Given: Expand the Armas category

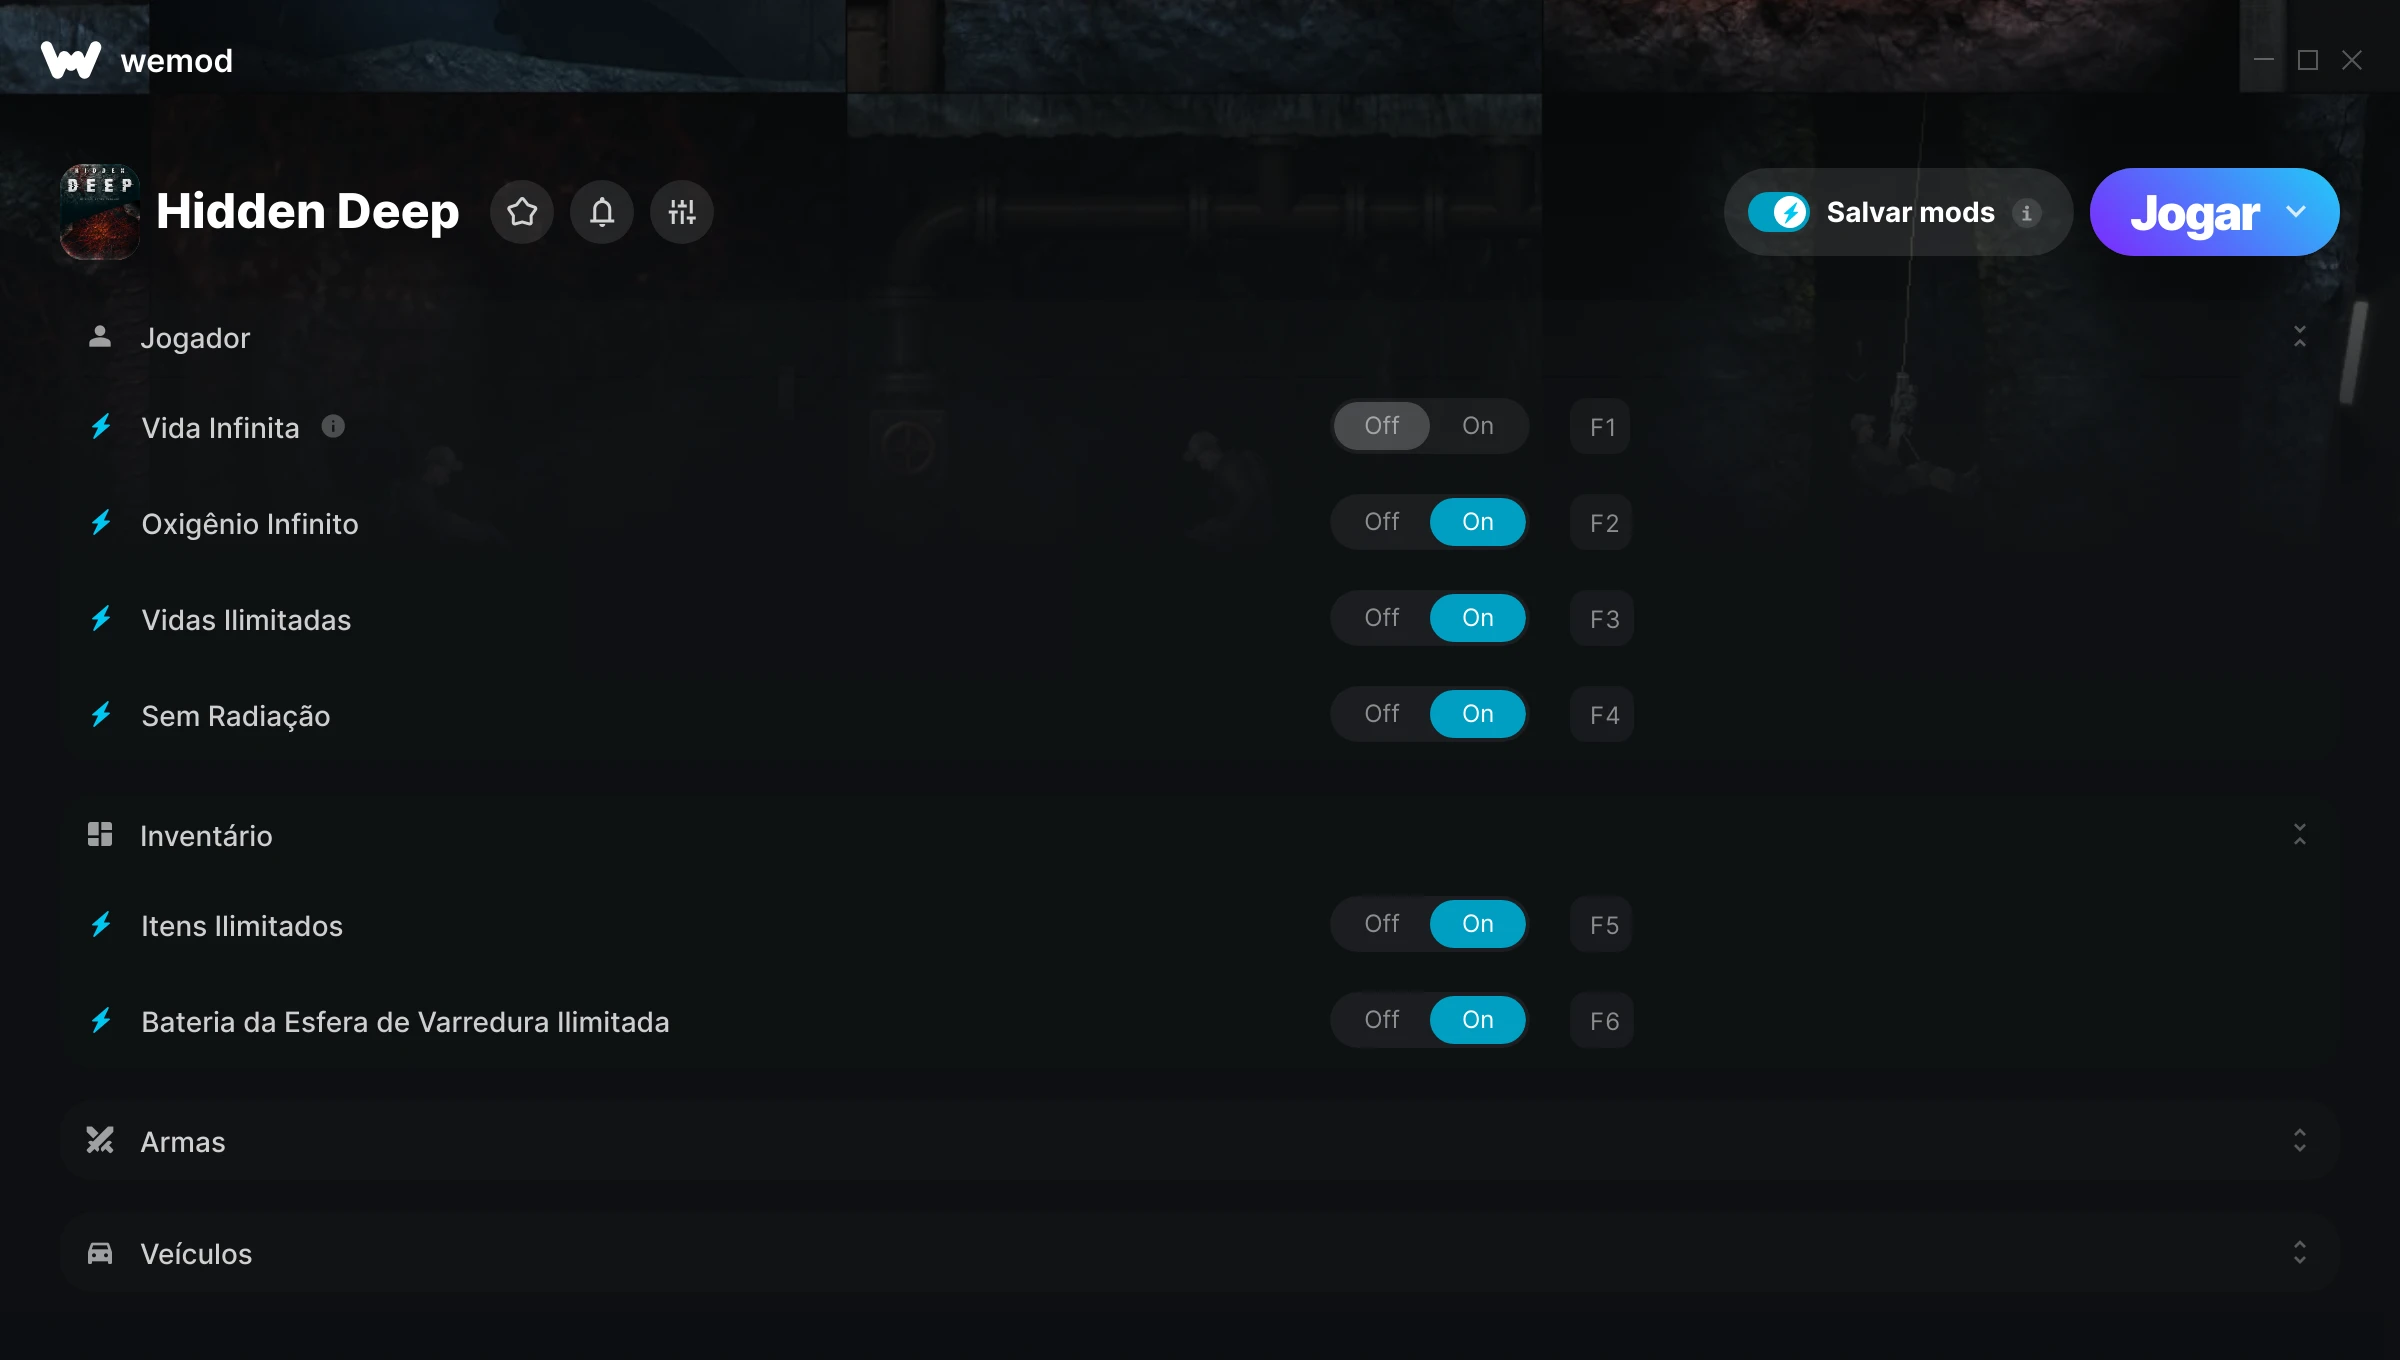Looking at the screenshot, I should 2300,1141.
